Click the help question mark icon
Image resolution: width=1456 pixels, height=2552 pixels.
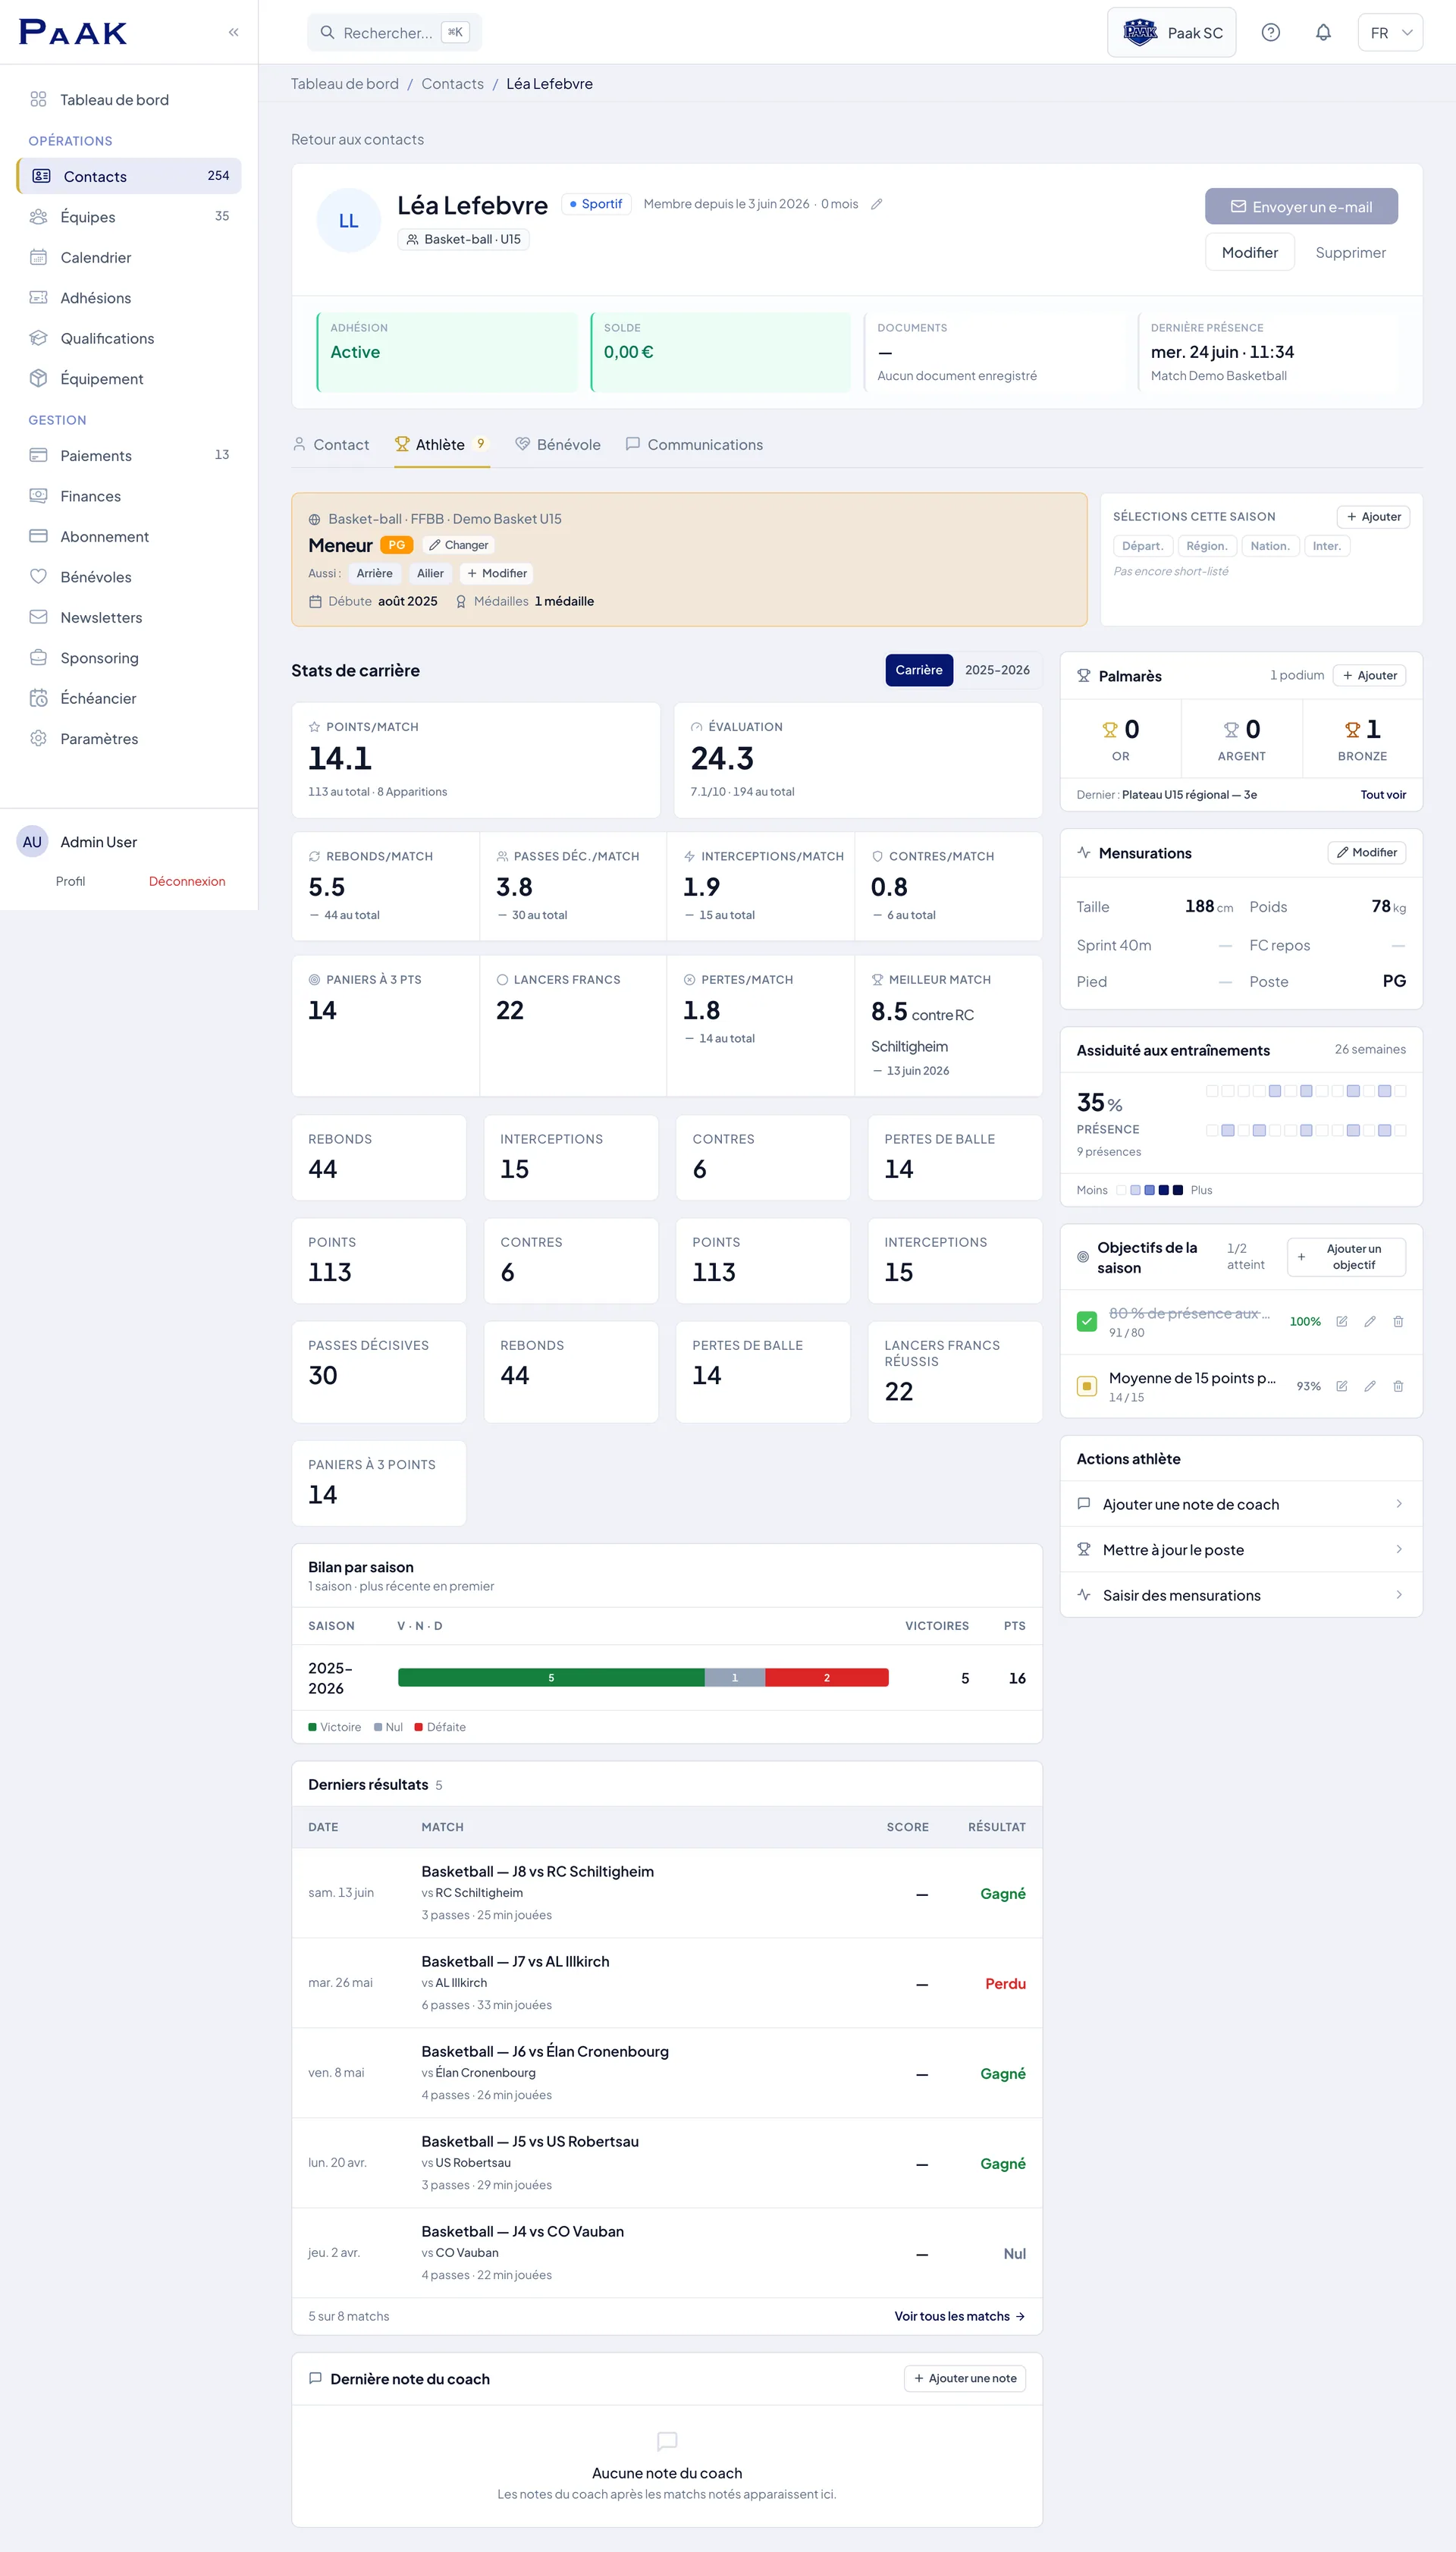coord(1270,32)
